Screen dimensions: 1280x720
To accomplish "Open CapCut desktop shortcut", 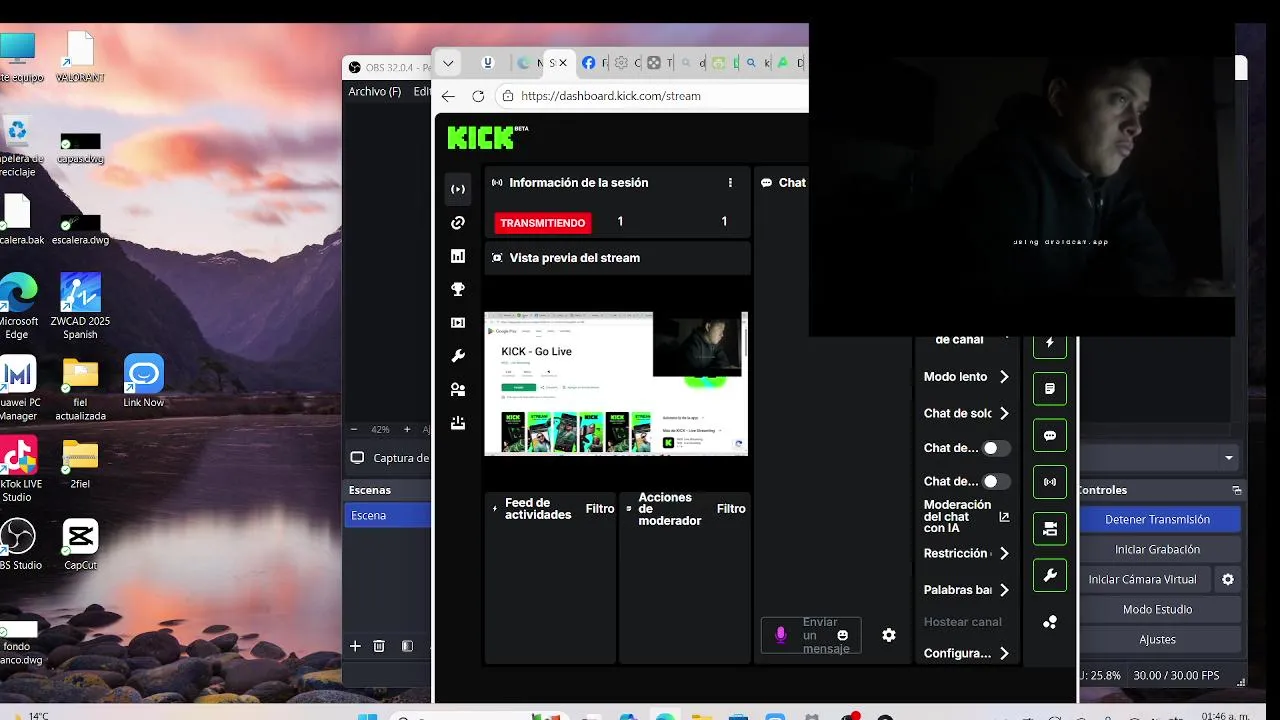I will [x=80, y=545].
